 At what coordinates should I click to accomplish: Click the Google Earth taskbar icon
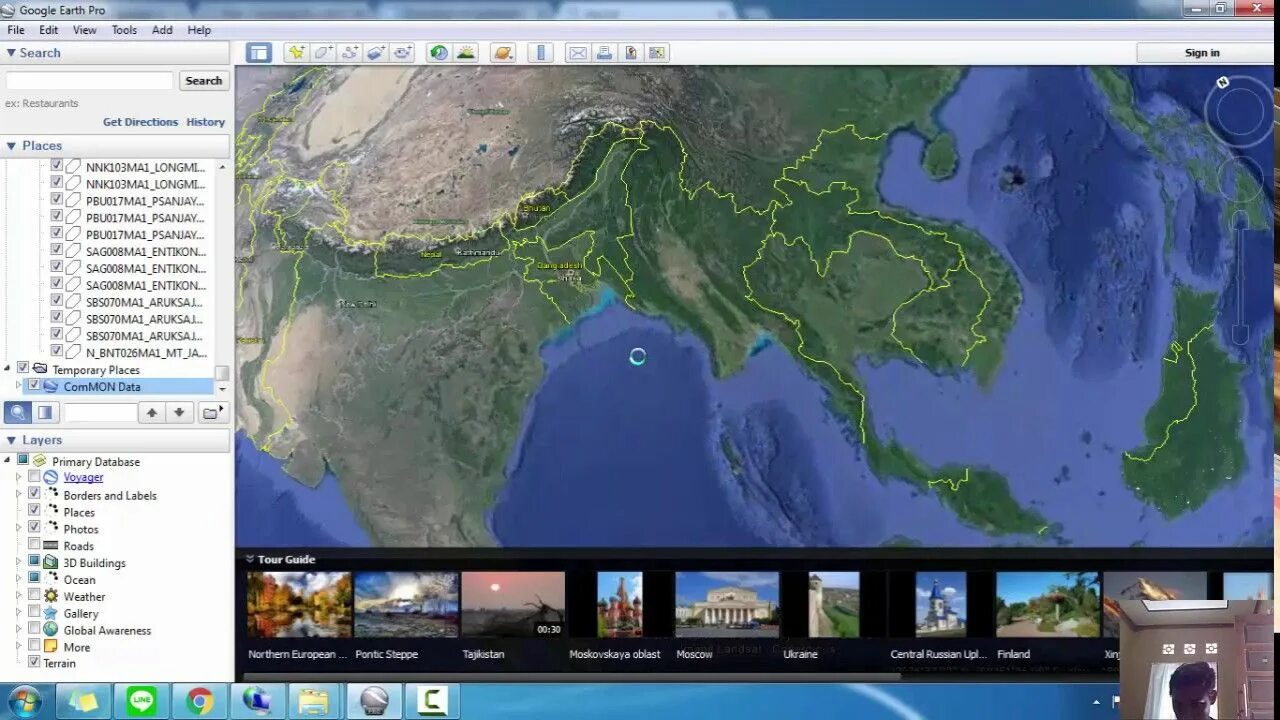pyautogui.click(x=373, y=702)
